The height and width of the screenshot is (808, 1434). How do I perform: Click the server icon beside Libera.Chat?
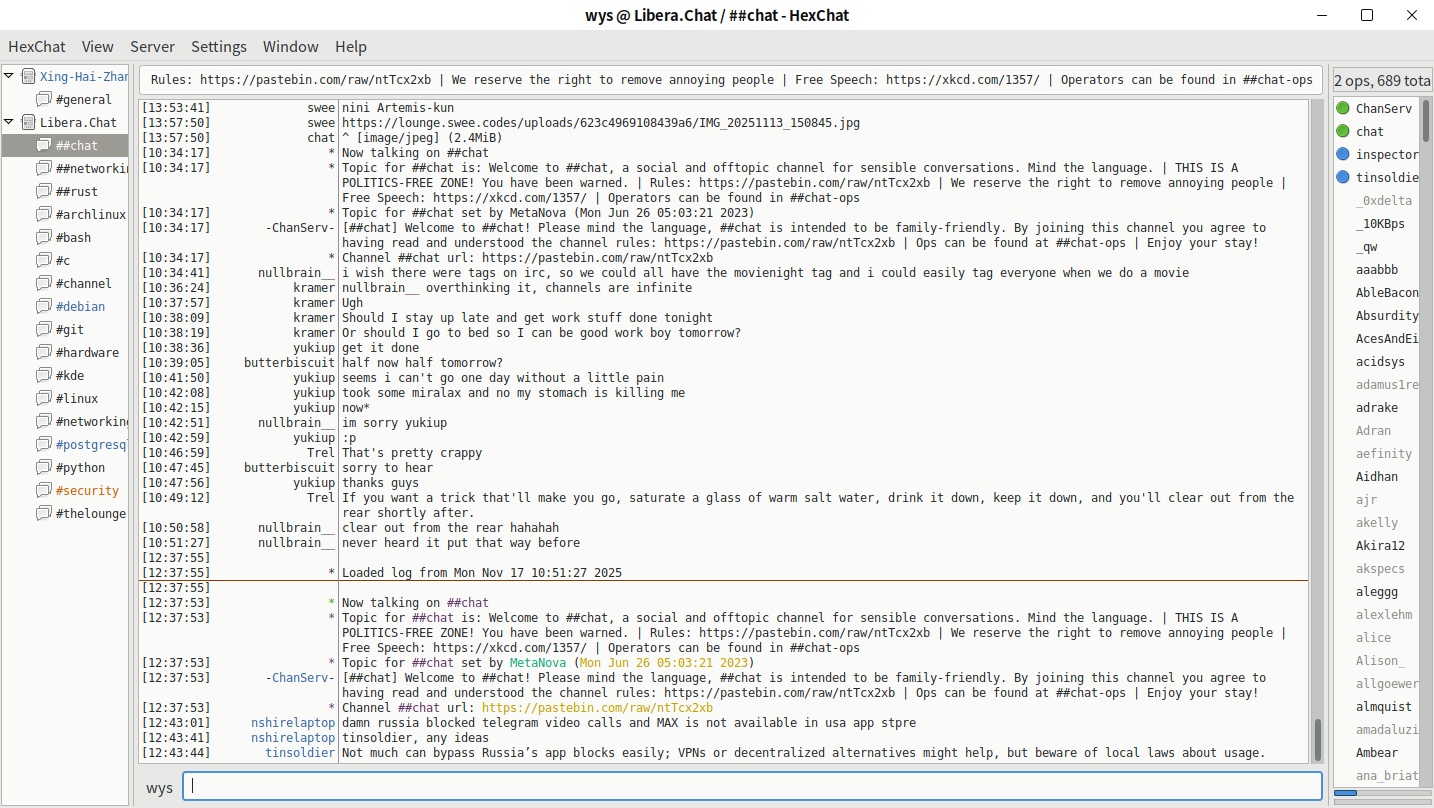coord(28,122)
